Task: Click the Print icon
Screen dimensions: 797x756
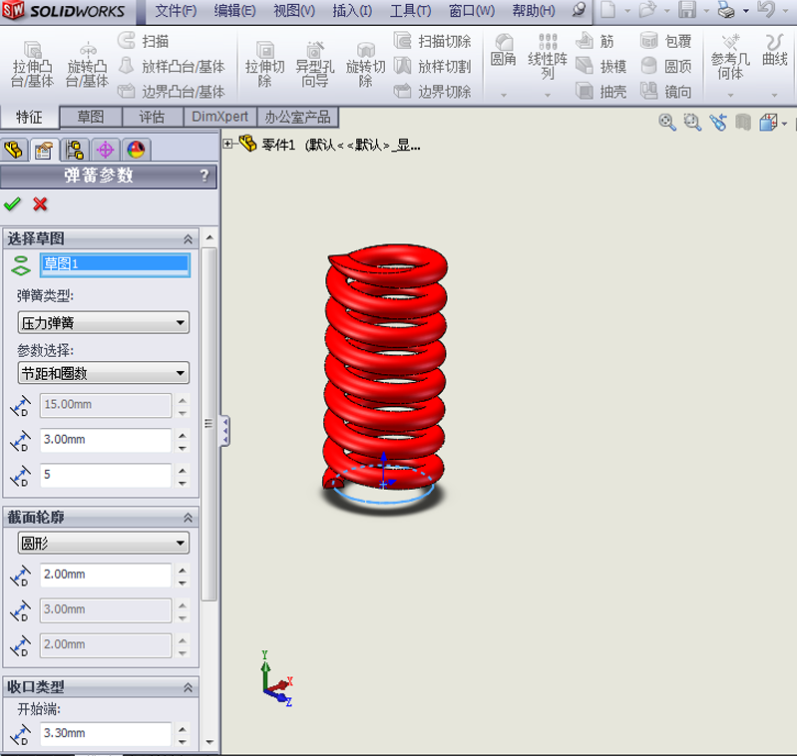Action: tap(726, 10)
